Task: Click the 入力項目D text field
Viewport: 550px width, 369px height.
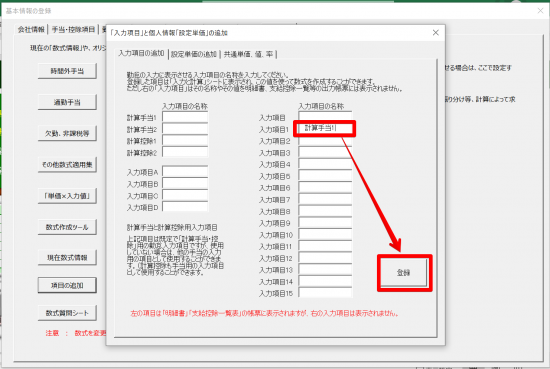Action: (x=185, y=207)
